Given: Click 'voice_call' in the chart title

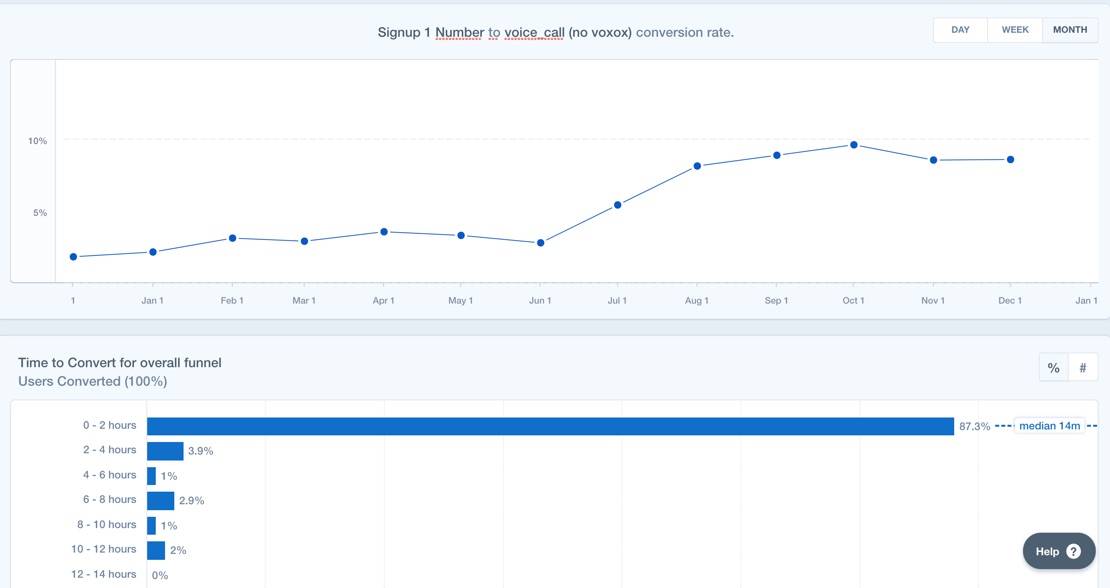Looking at the screenshot, I should tap(534, 32).
